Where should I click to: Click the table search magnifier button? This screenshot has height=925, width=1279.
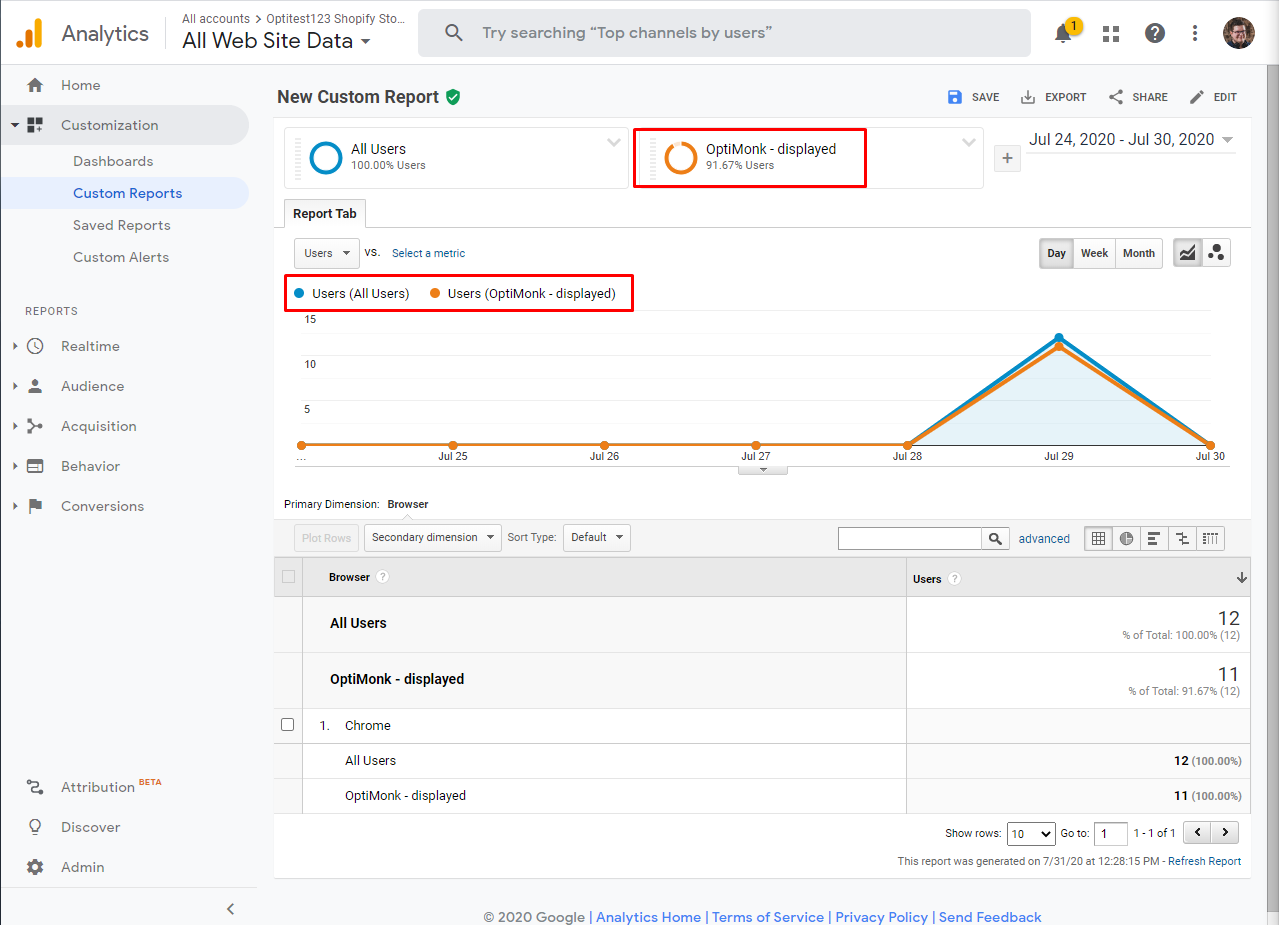point(995,538)
